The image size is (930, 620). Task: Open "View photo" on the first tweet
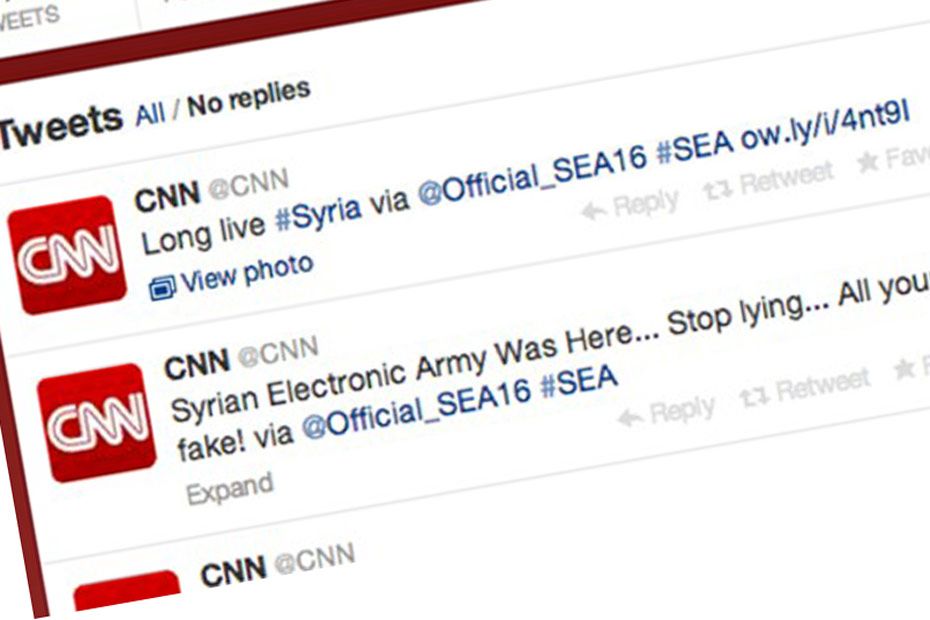point(246,274)
